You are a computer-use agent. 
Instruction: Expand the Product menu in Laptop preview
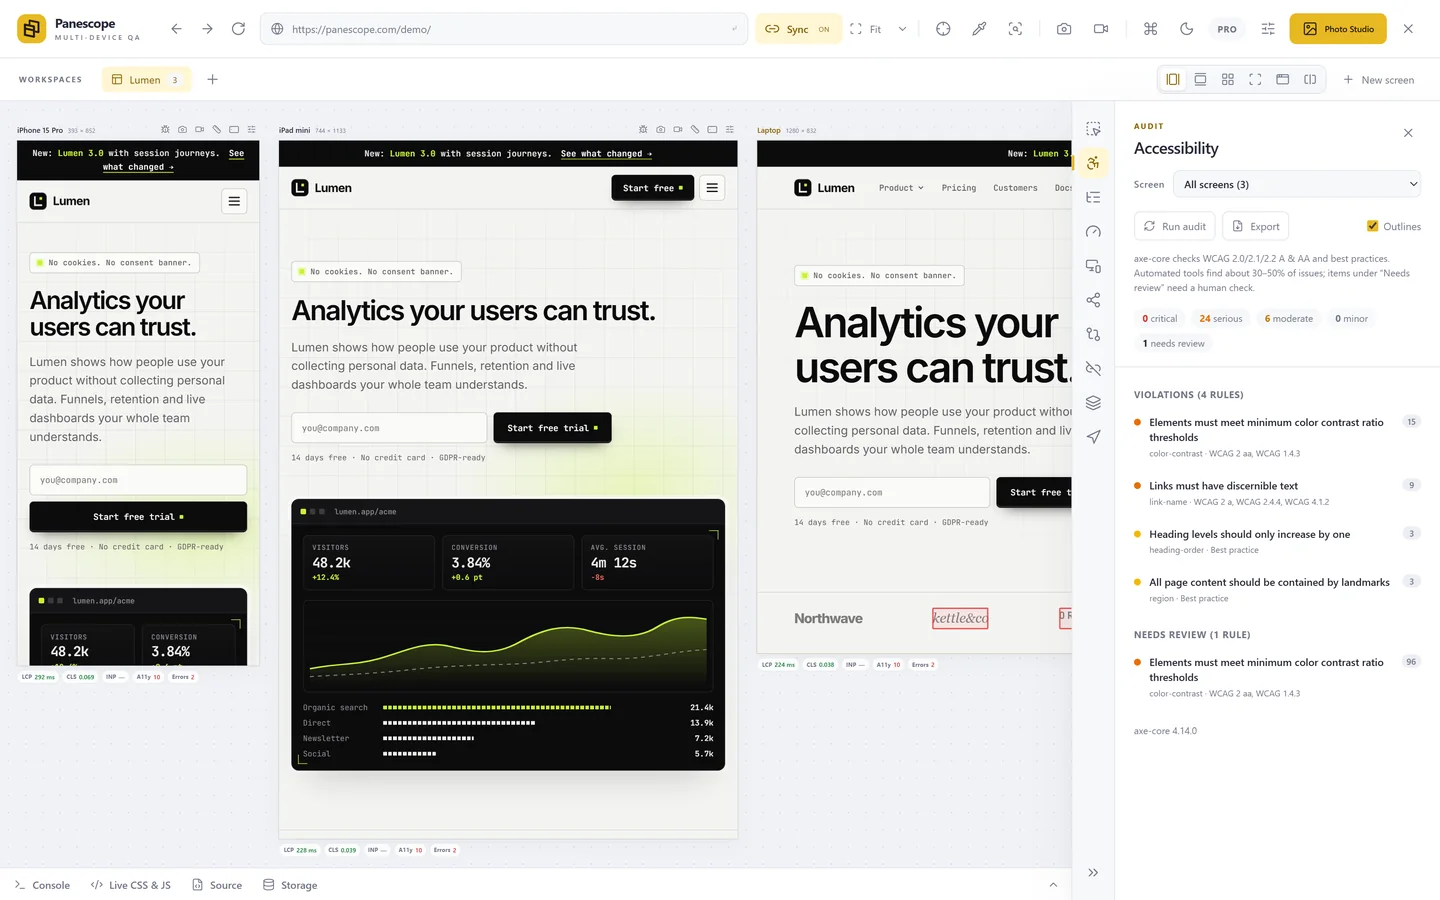point(901,188)
